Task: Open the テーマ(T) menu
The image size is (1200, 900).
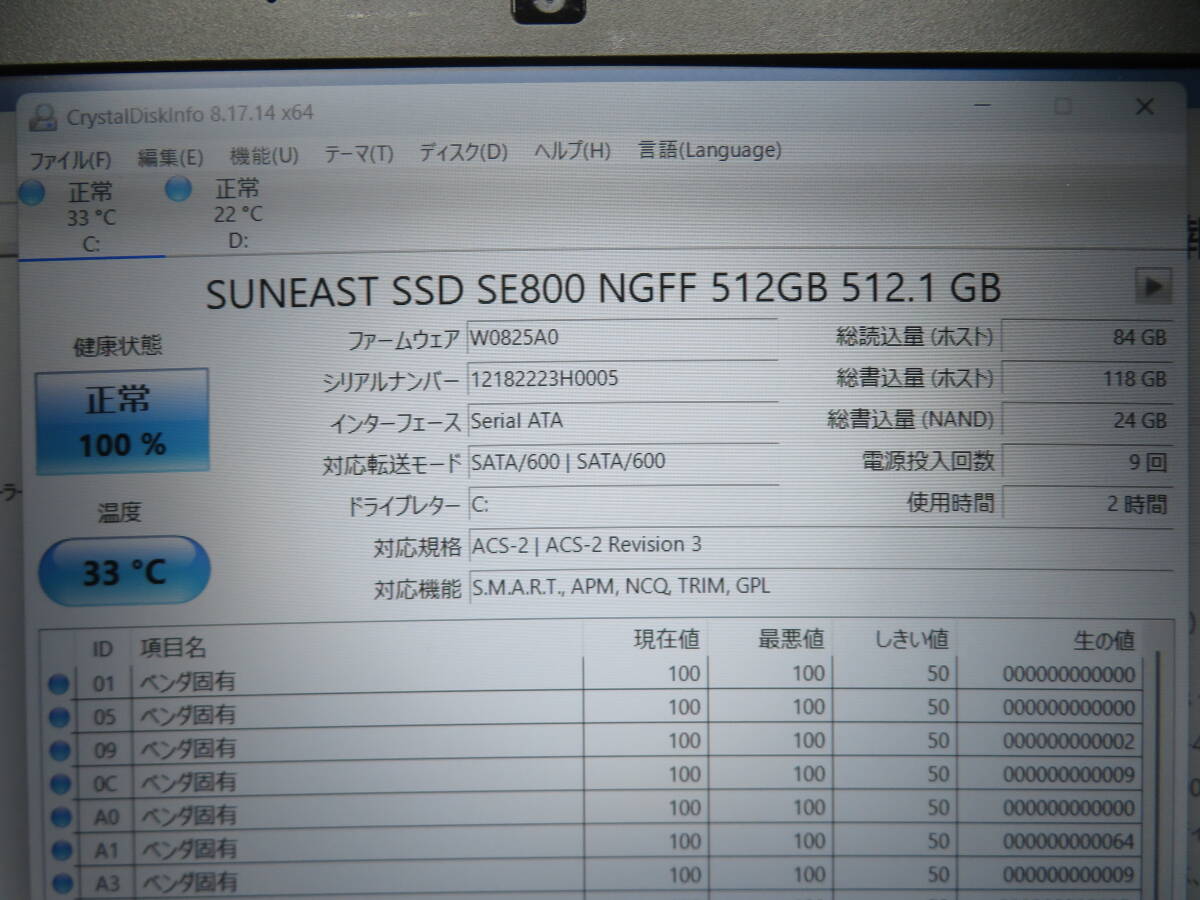Action: coord(359,154)
